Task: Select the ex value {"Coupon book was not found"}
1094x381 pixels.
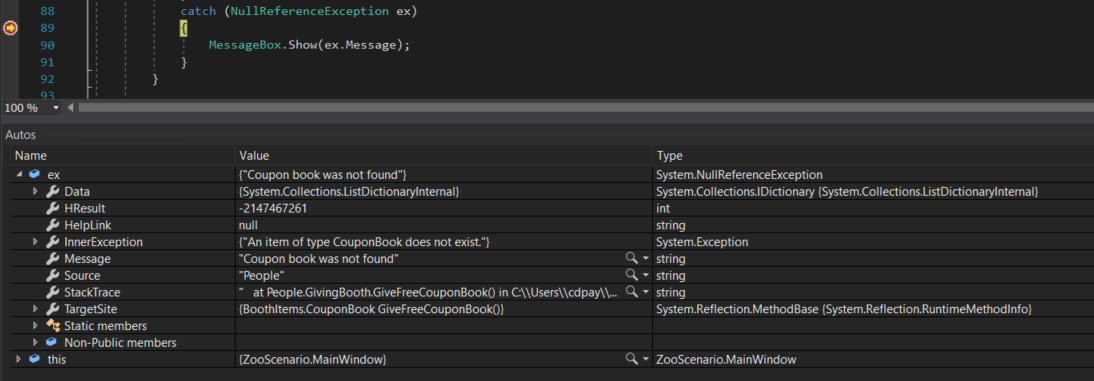Action: tap(322, 174)
